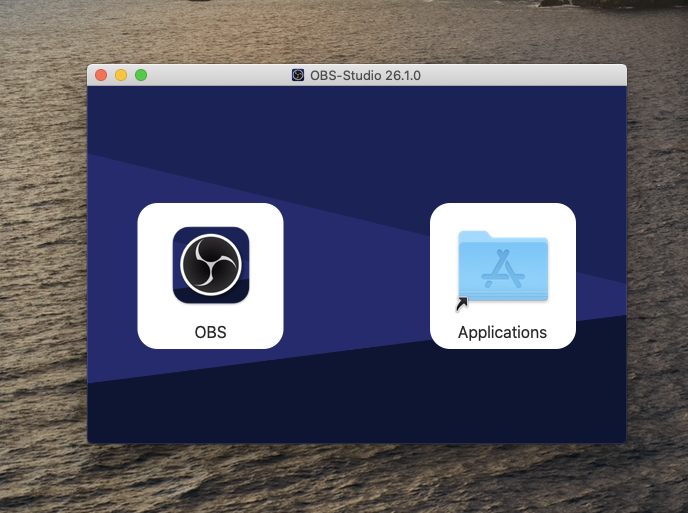
Task: Click the small OBS icon in title bar
Action: pos(298,75)
